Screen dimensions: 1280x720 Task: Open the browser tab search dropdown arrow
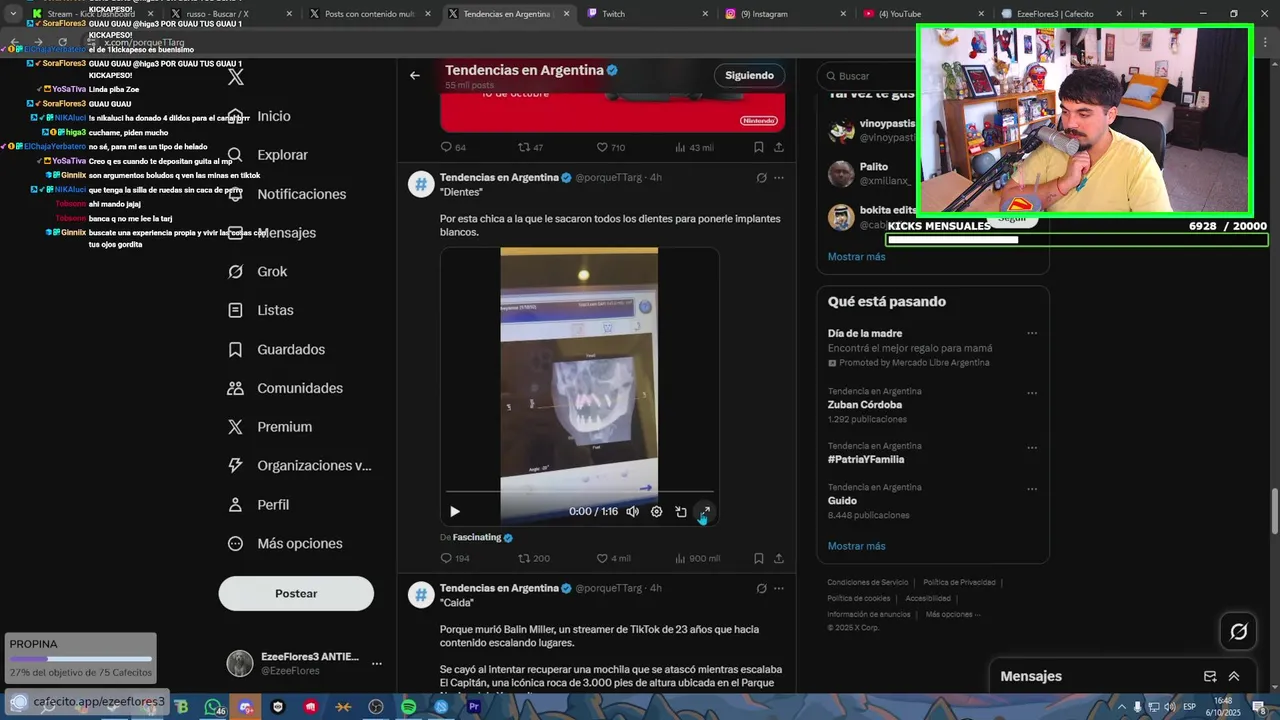tap(13, 14)
